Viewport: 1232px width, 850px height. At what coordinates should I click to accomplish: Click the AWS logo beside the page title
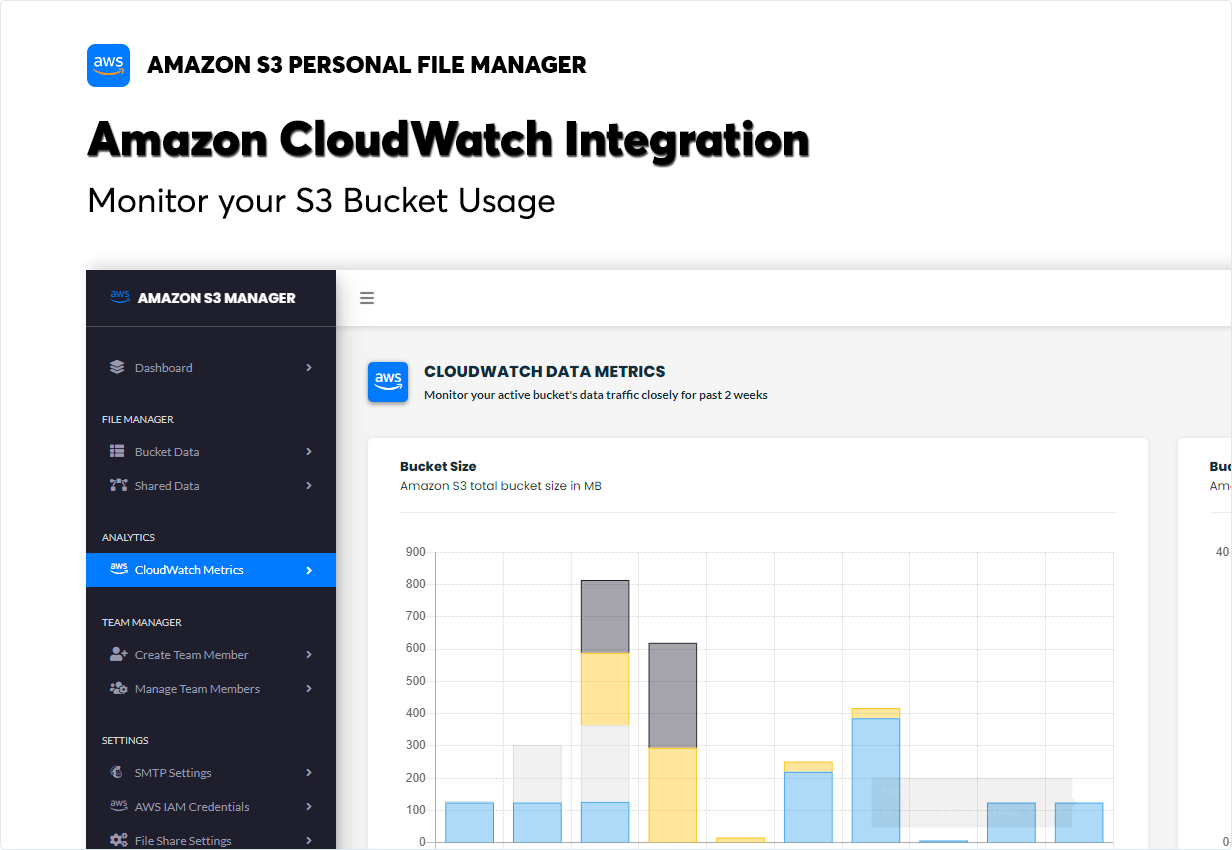pyautogui.click(x=108, y=66)
